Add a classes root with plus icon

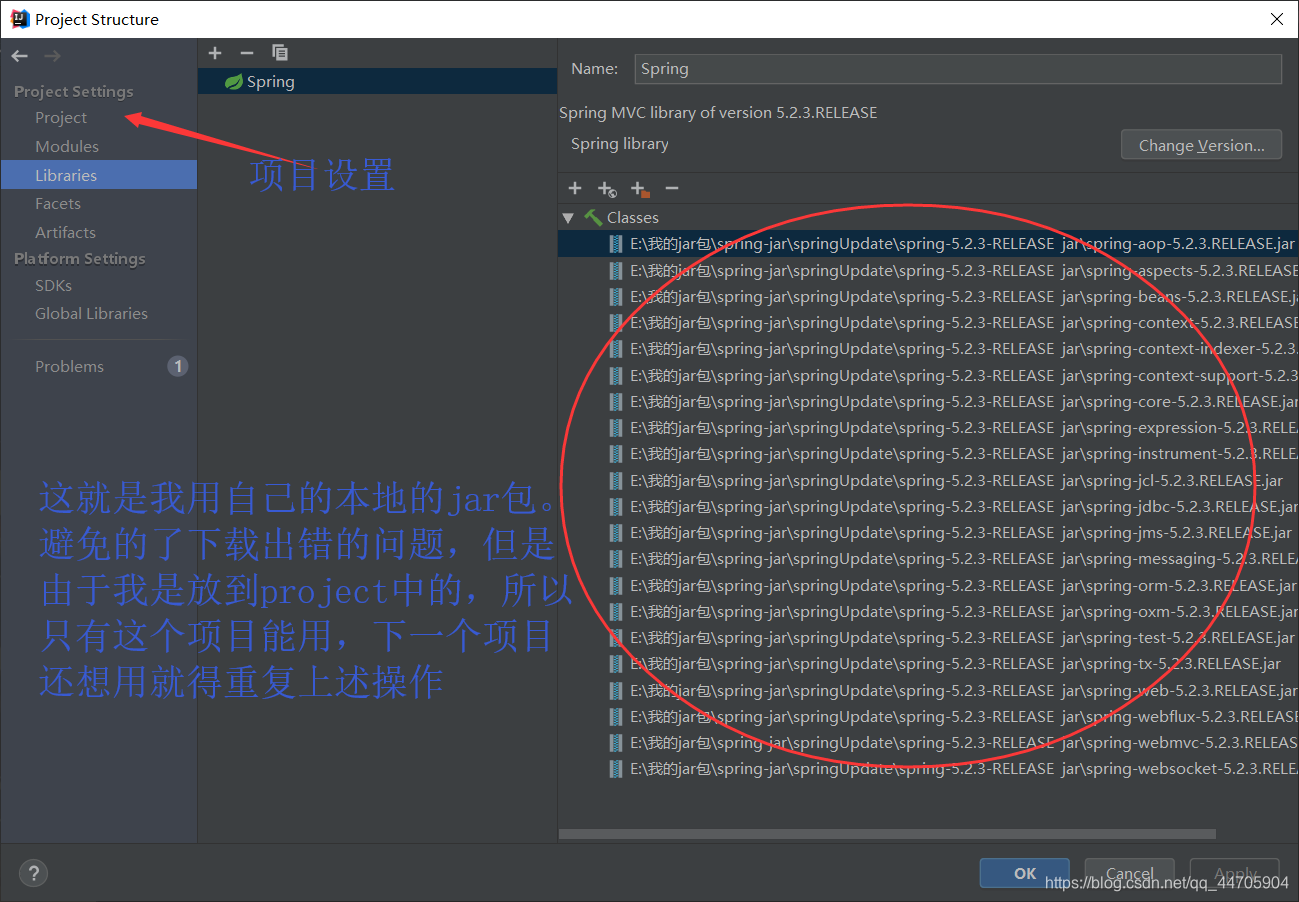pos(575,188)
